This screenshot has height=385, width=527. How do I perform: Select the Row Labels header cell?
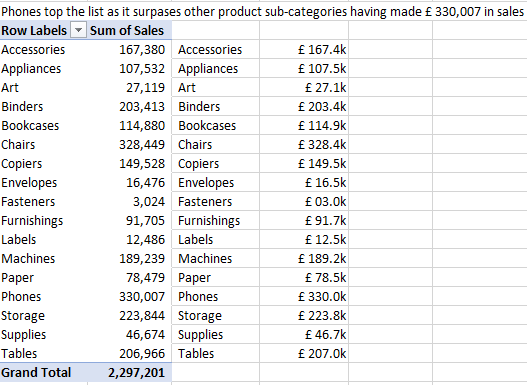click(x=44, y=30)
